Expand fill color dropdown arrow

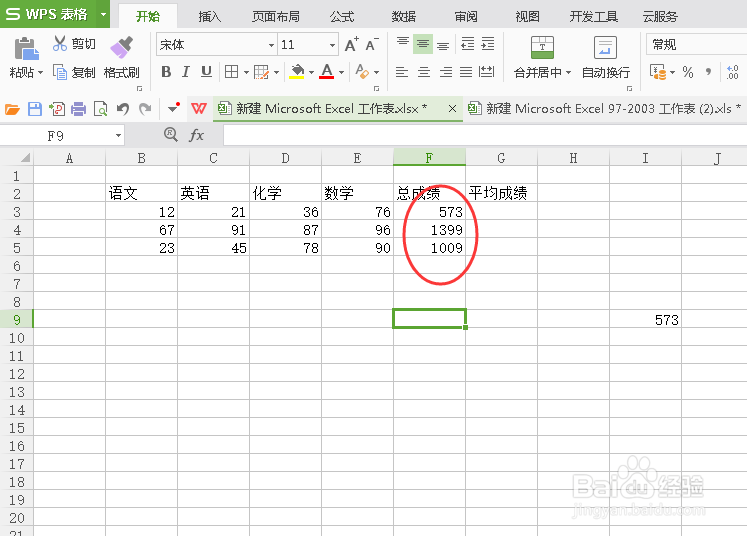tap(311, 72)
